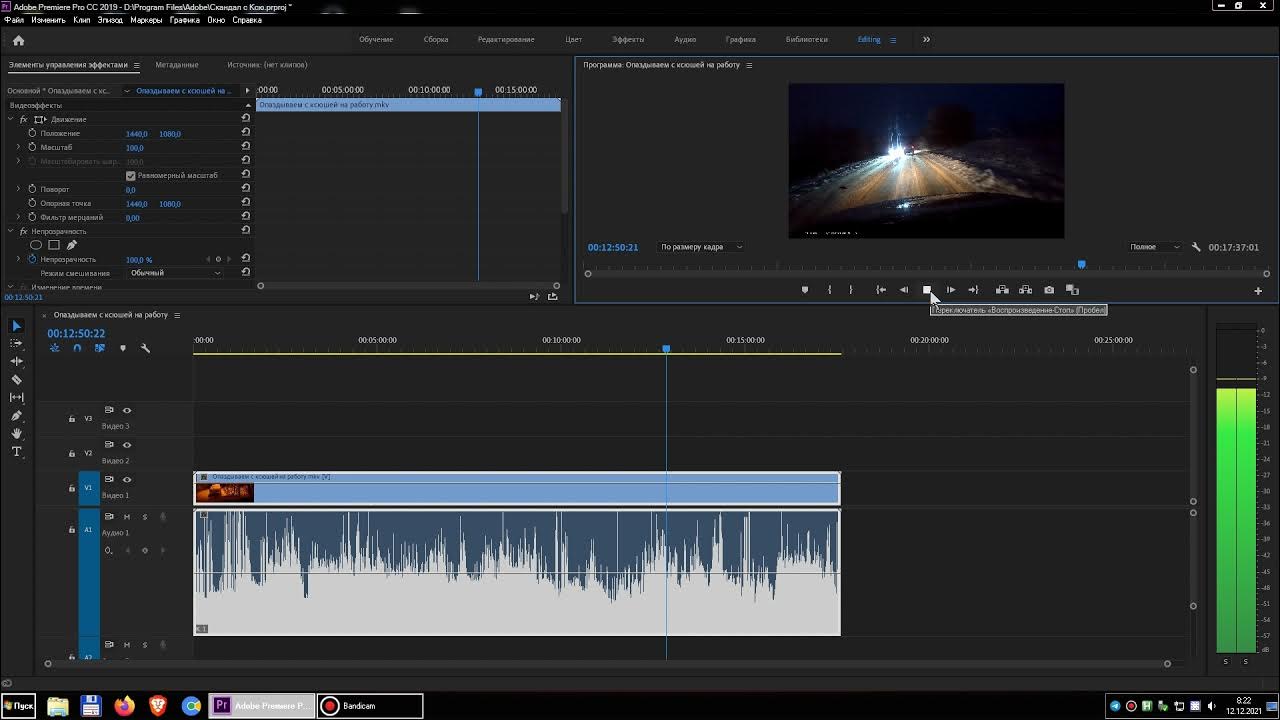Toggle visibility of track Видео 2

pyautogui.click(x=127, y=445)
